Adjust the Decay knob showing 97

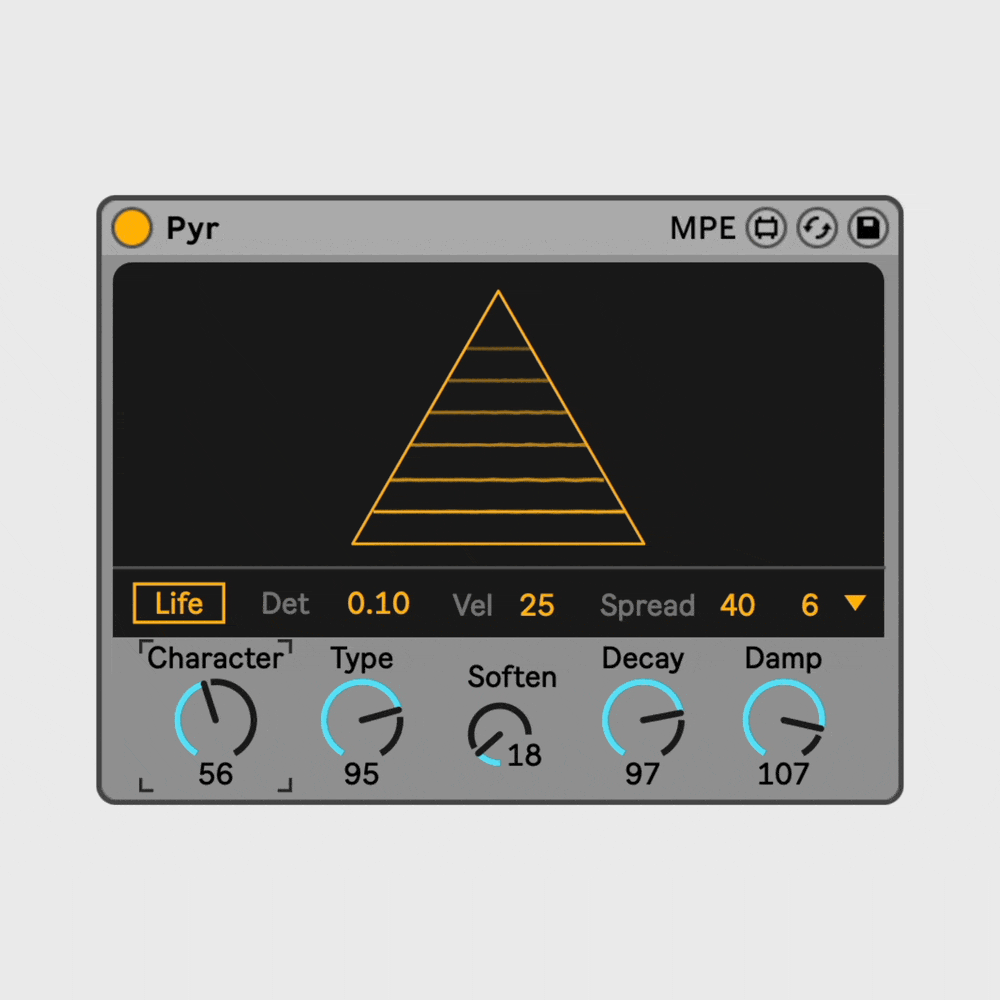coord(643,722)
